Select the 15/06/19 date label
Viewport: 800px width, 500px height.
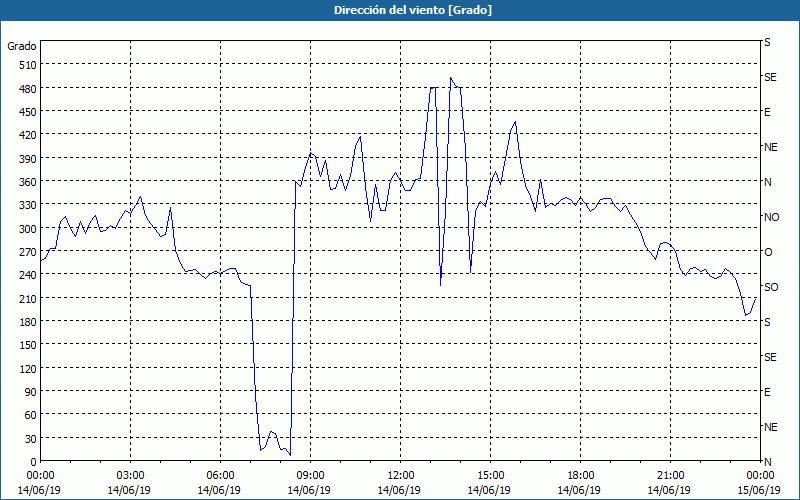click(759, 490)
